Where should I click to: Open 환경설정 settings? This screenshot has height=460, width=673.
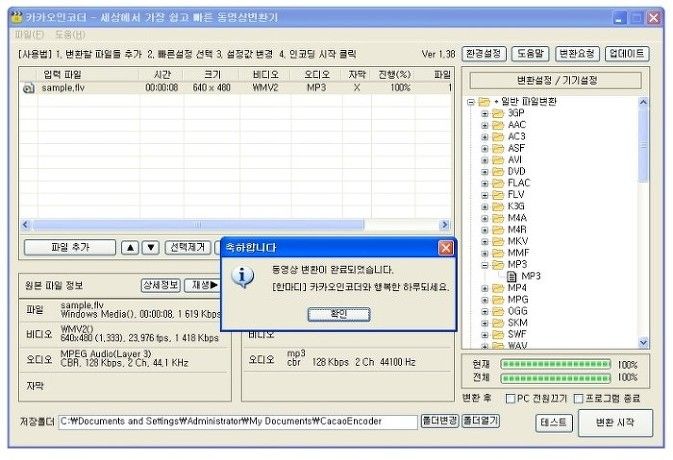tap(484, 54)
